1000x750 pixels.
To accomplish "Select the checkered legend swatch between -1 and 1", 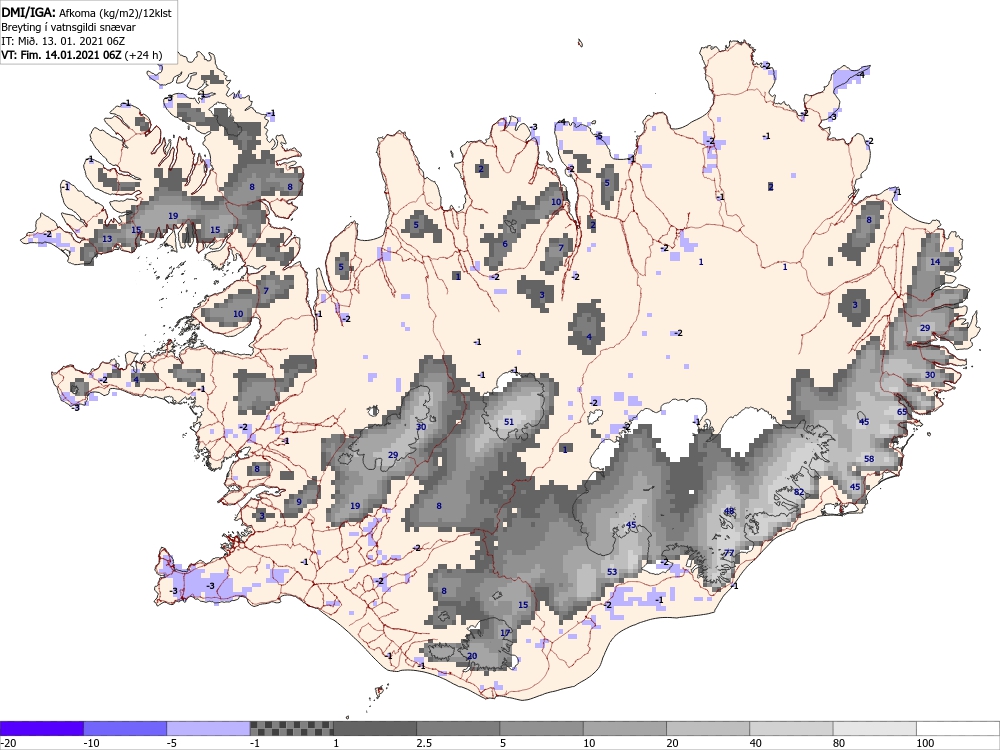I will pos(291,728).
